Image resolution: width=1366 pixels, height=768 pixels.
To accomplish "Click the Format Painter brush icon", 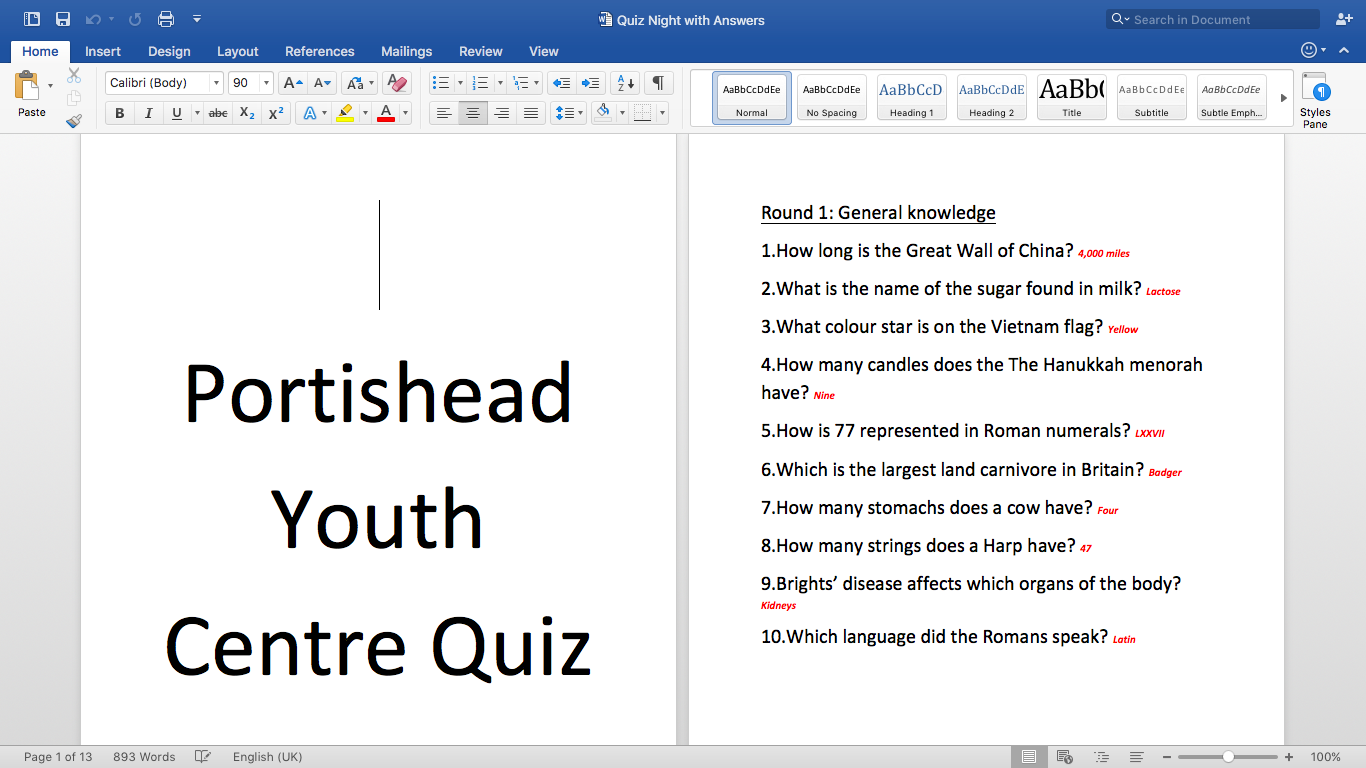I will [74, 121].
